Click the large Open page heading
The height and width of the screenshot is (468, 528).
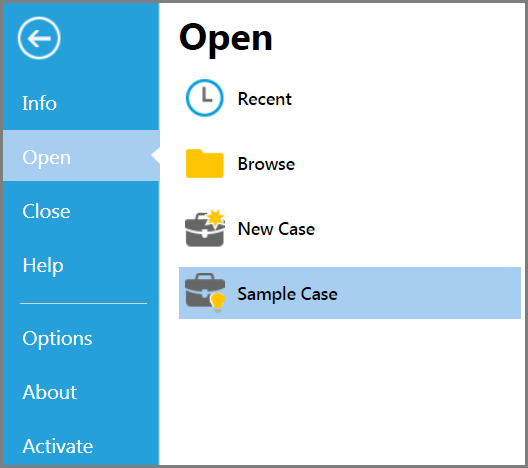(x=226, y=39)
